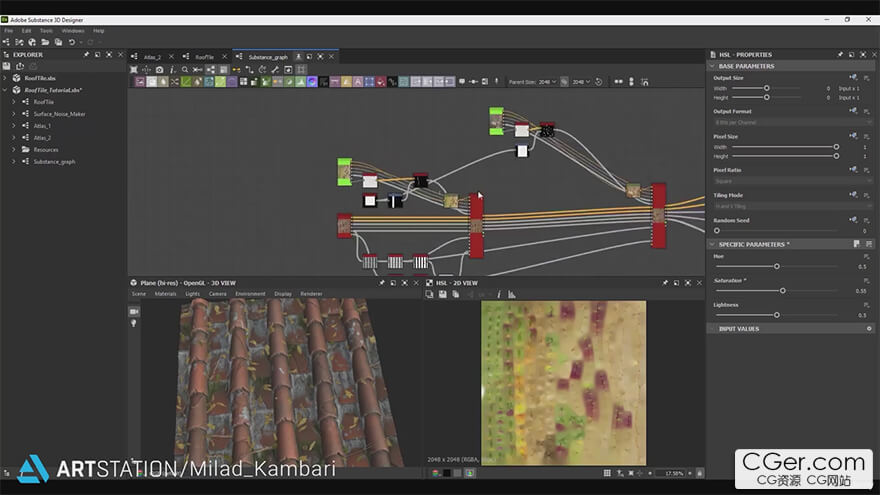Screen dimensions: 880x495
Task: Open the Windows menu
Action: tap(73, 31)
